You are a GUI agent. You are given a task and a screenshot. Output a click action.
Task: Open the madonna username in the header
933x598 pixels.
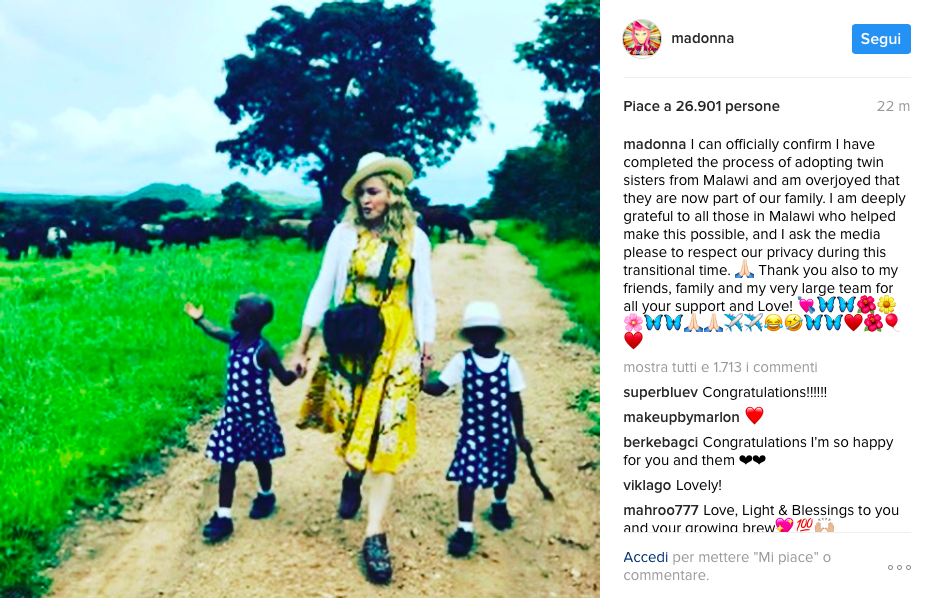(702, 38)
